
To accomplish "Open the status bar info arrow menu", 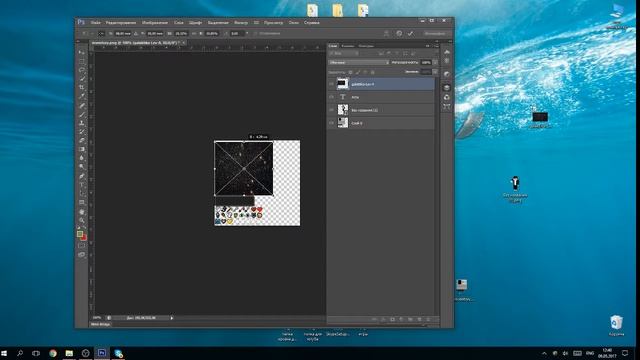I will tap(172, 318).
